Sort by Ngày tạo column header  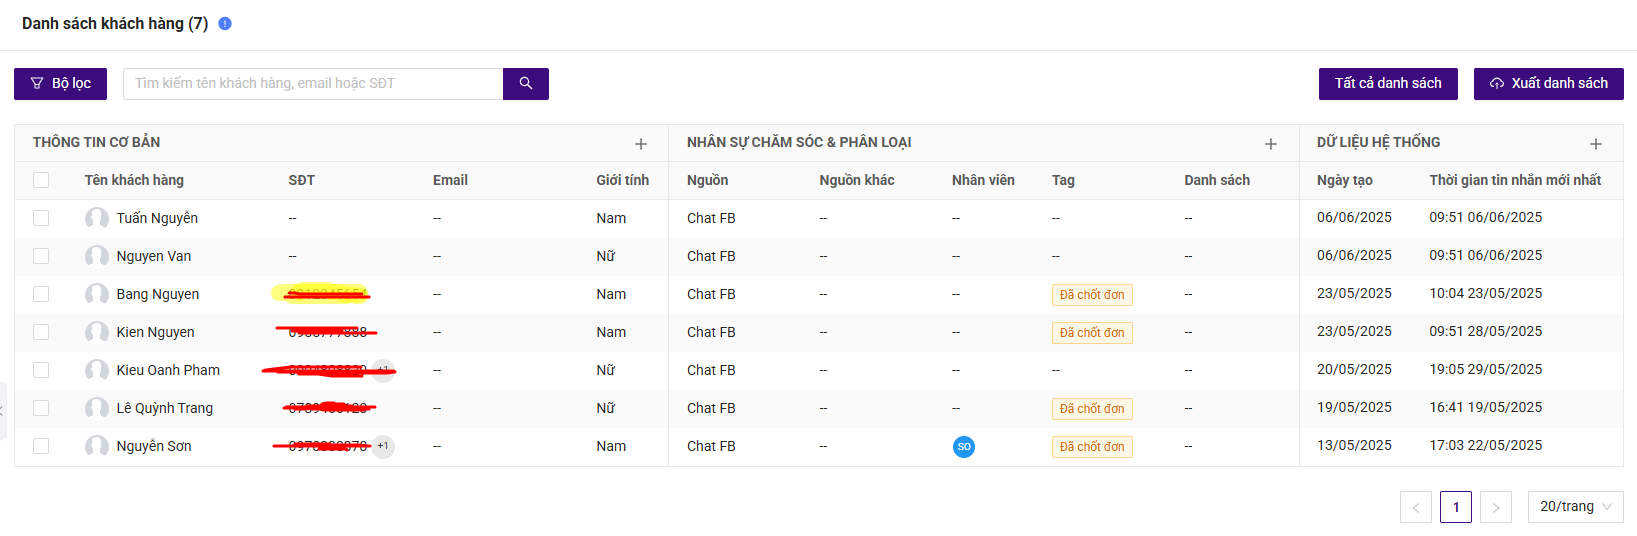coord(1344,180)
